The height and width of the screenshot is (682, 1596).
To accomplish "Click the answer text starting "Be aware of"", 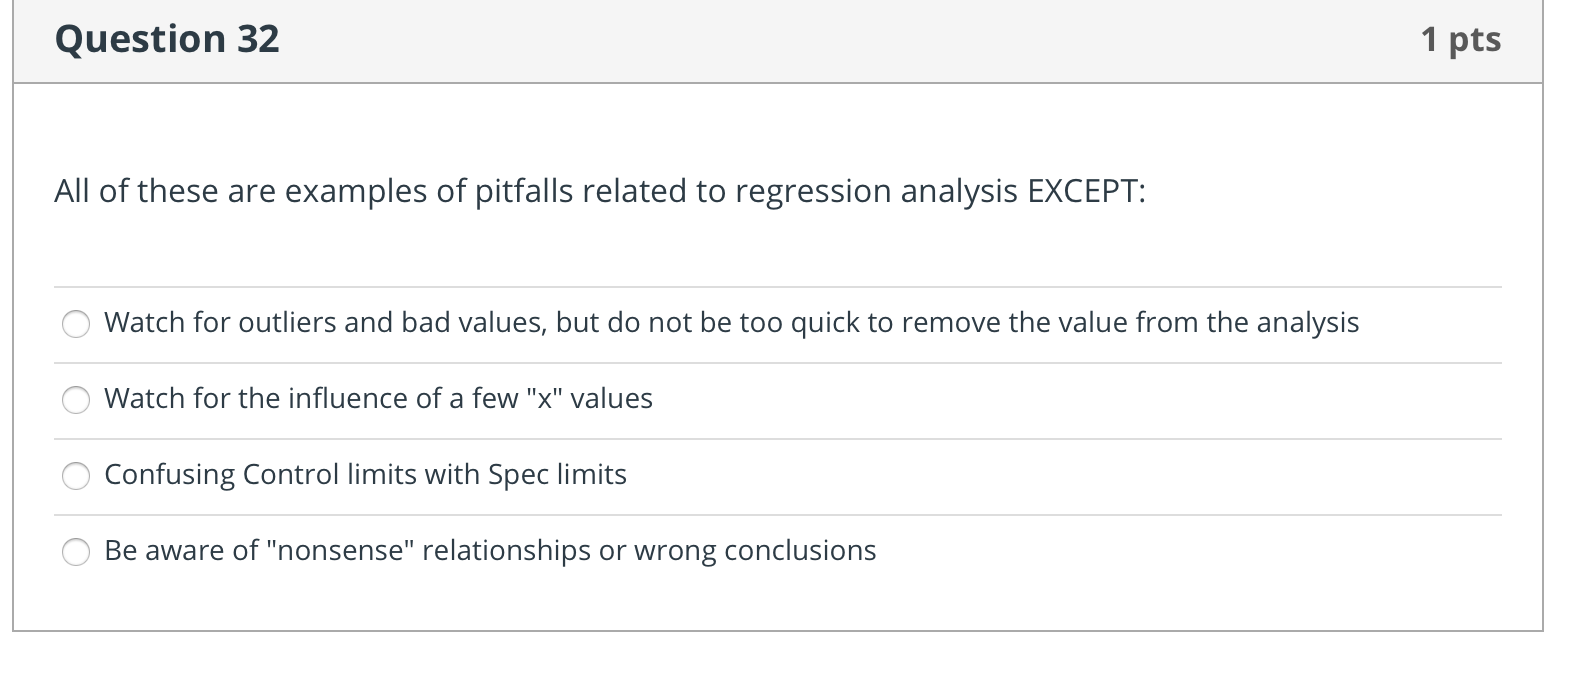I will (490, 551).
